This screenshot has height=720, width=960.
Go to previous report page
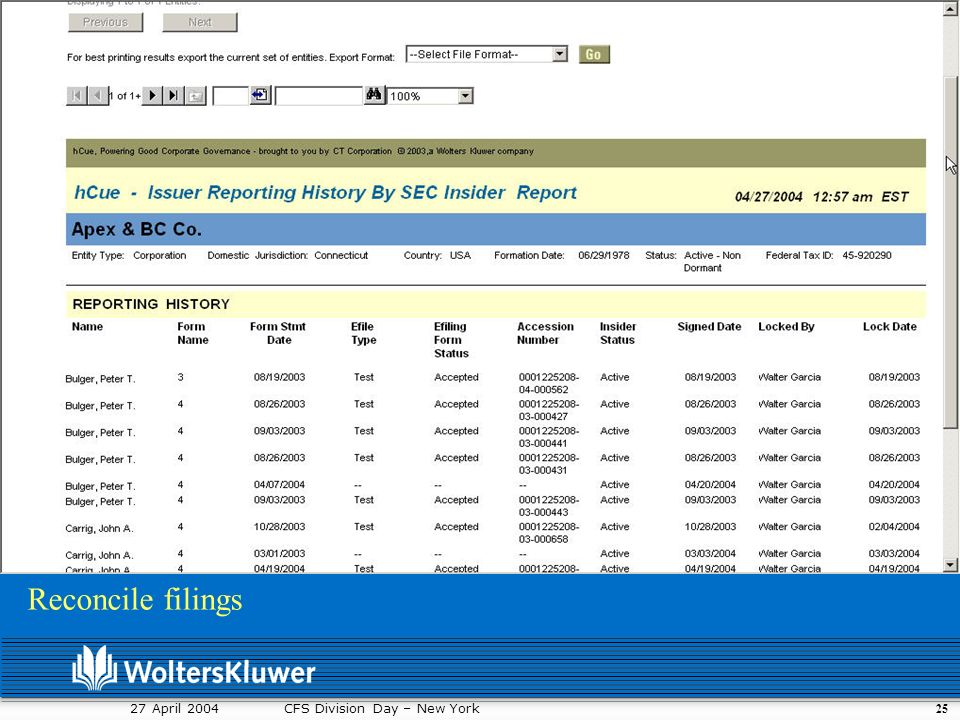[x=97, y=96]
